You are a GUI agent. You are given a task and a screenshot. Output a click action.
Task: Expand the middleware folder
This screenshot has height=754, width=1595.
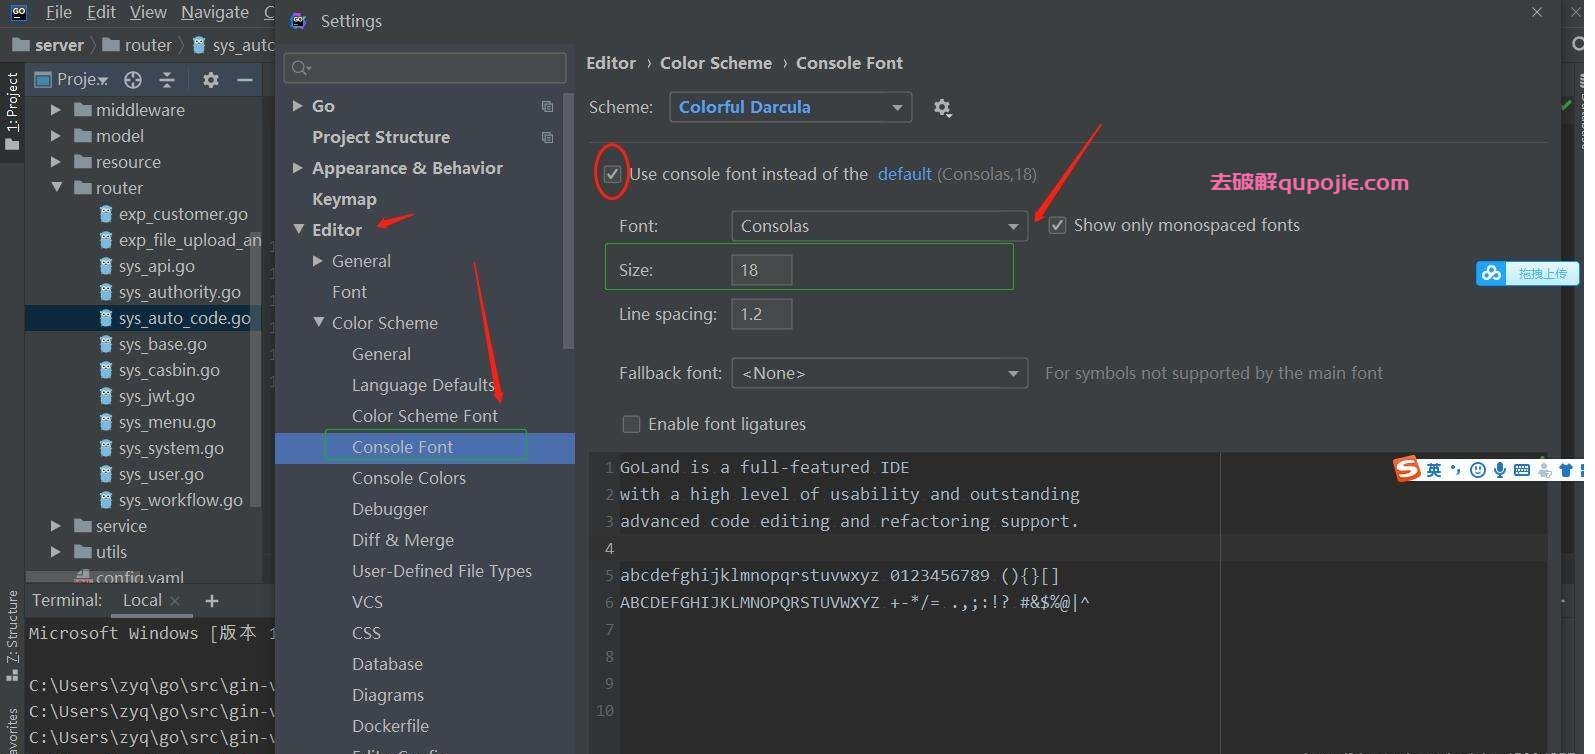click(x=56, y=110)
